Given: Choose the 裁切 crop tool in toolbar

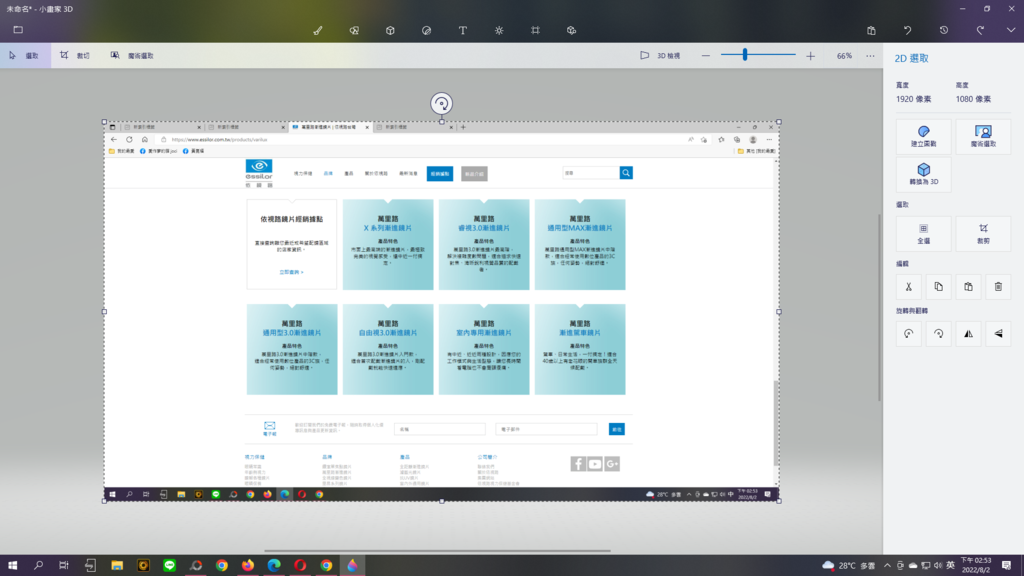Looking at the screenshot, I should (75, 56).
